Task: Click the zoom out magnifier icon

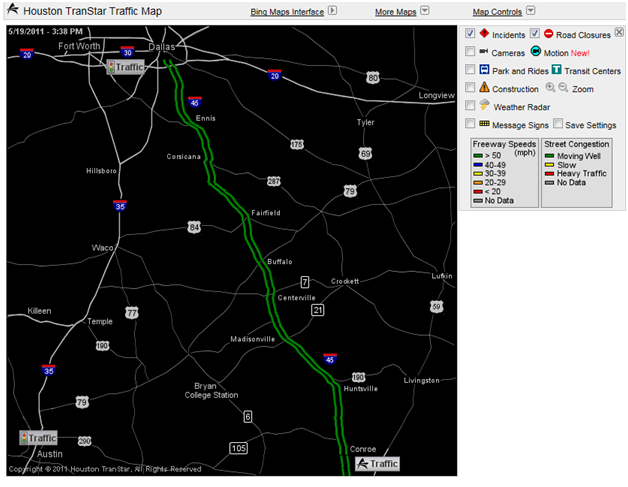Action: [x=563, y=87]
